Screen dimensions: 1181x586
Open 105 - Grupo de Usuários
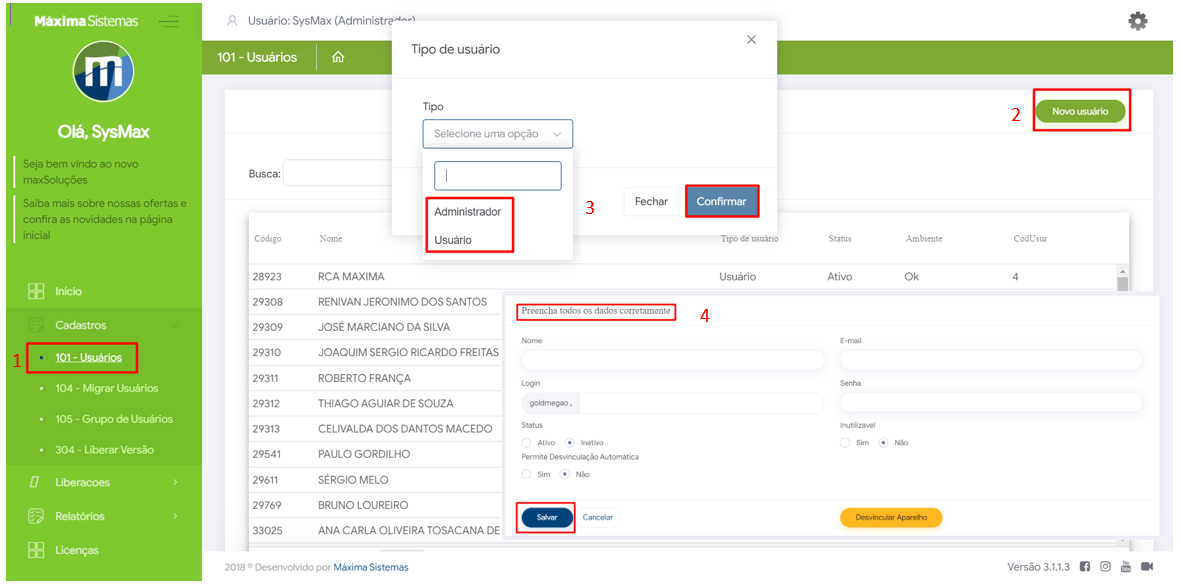(x=114, y=419)
